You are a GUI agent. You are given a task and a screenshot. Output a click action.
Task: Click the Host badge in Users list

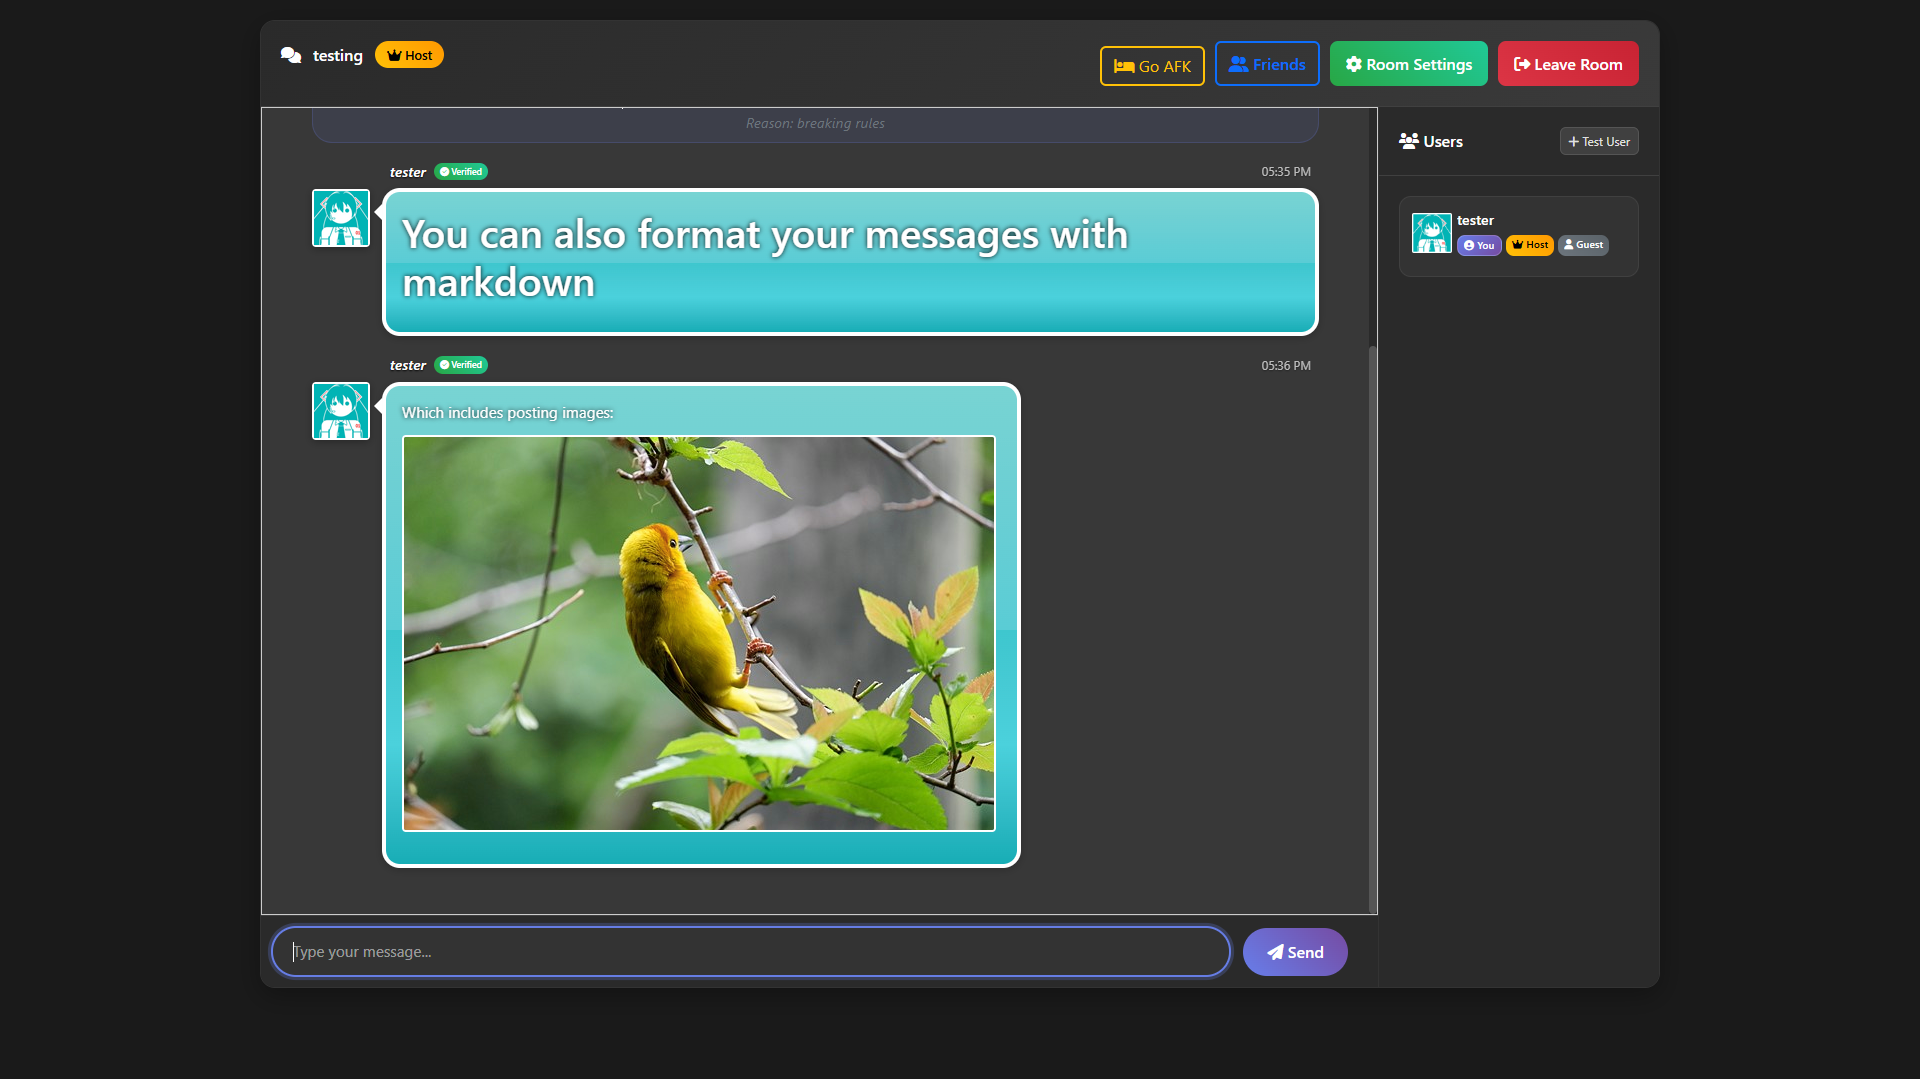pos(1529,245)
